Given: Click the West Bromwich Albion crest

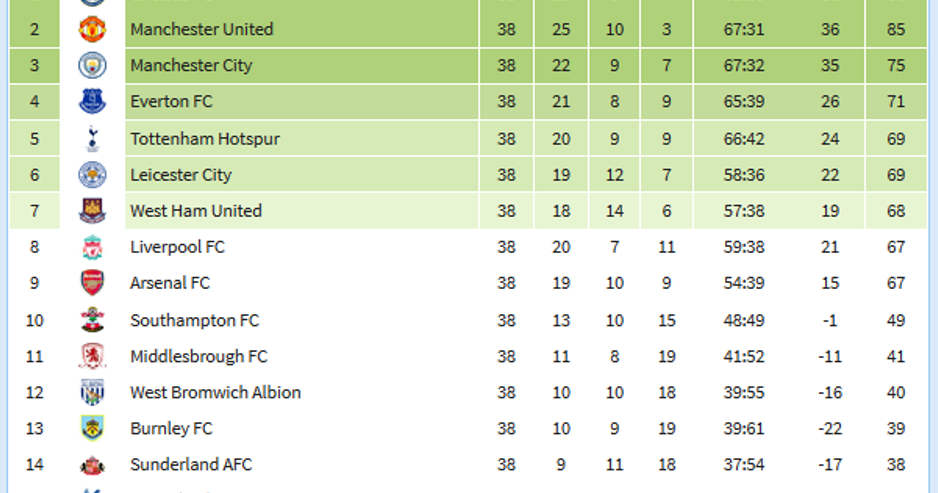Looking at the screenshot, I should point(92,392).
